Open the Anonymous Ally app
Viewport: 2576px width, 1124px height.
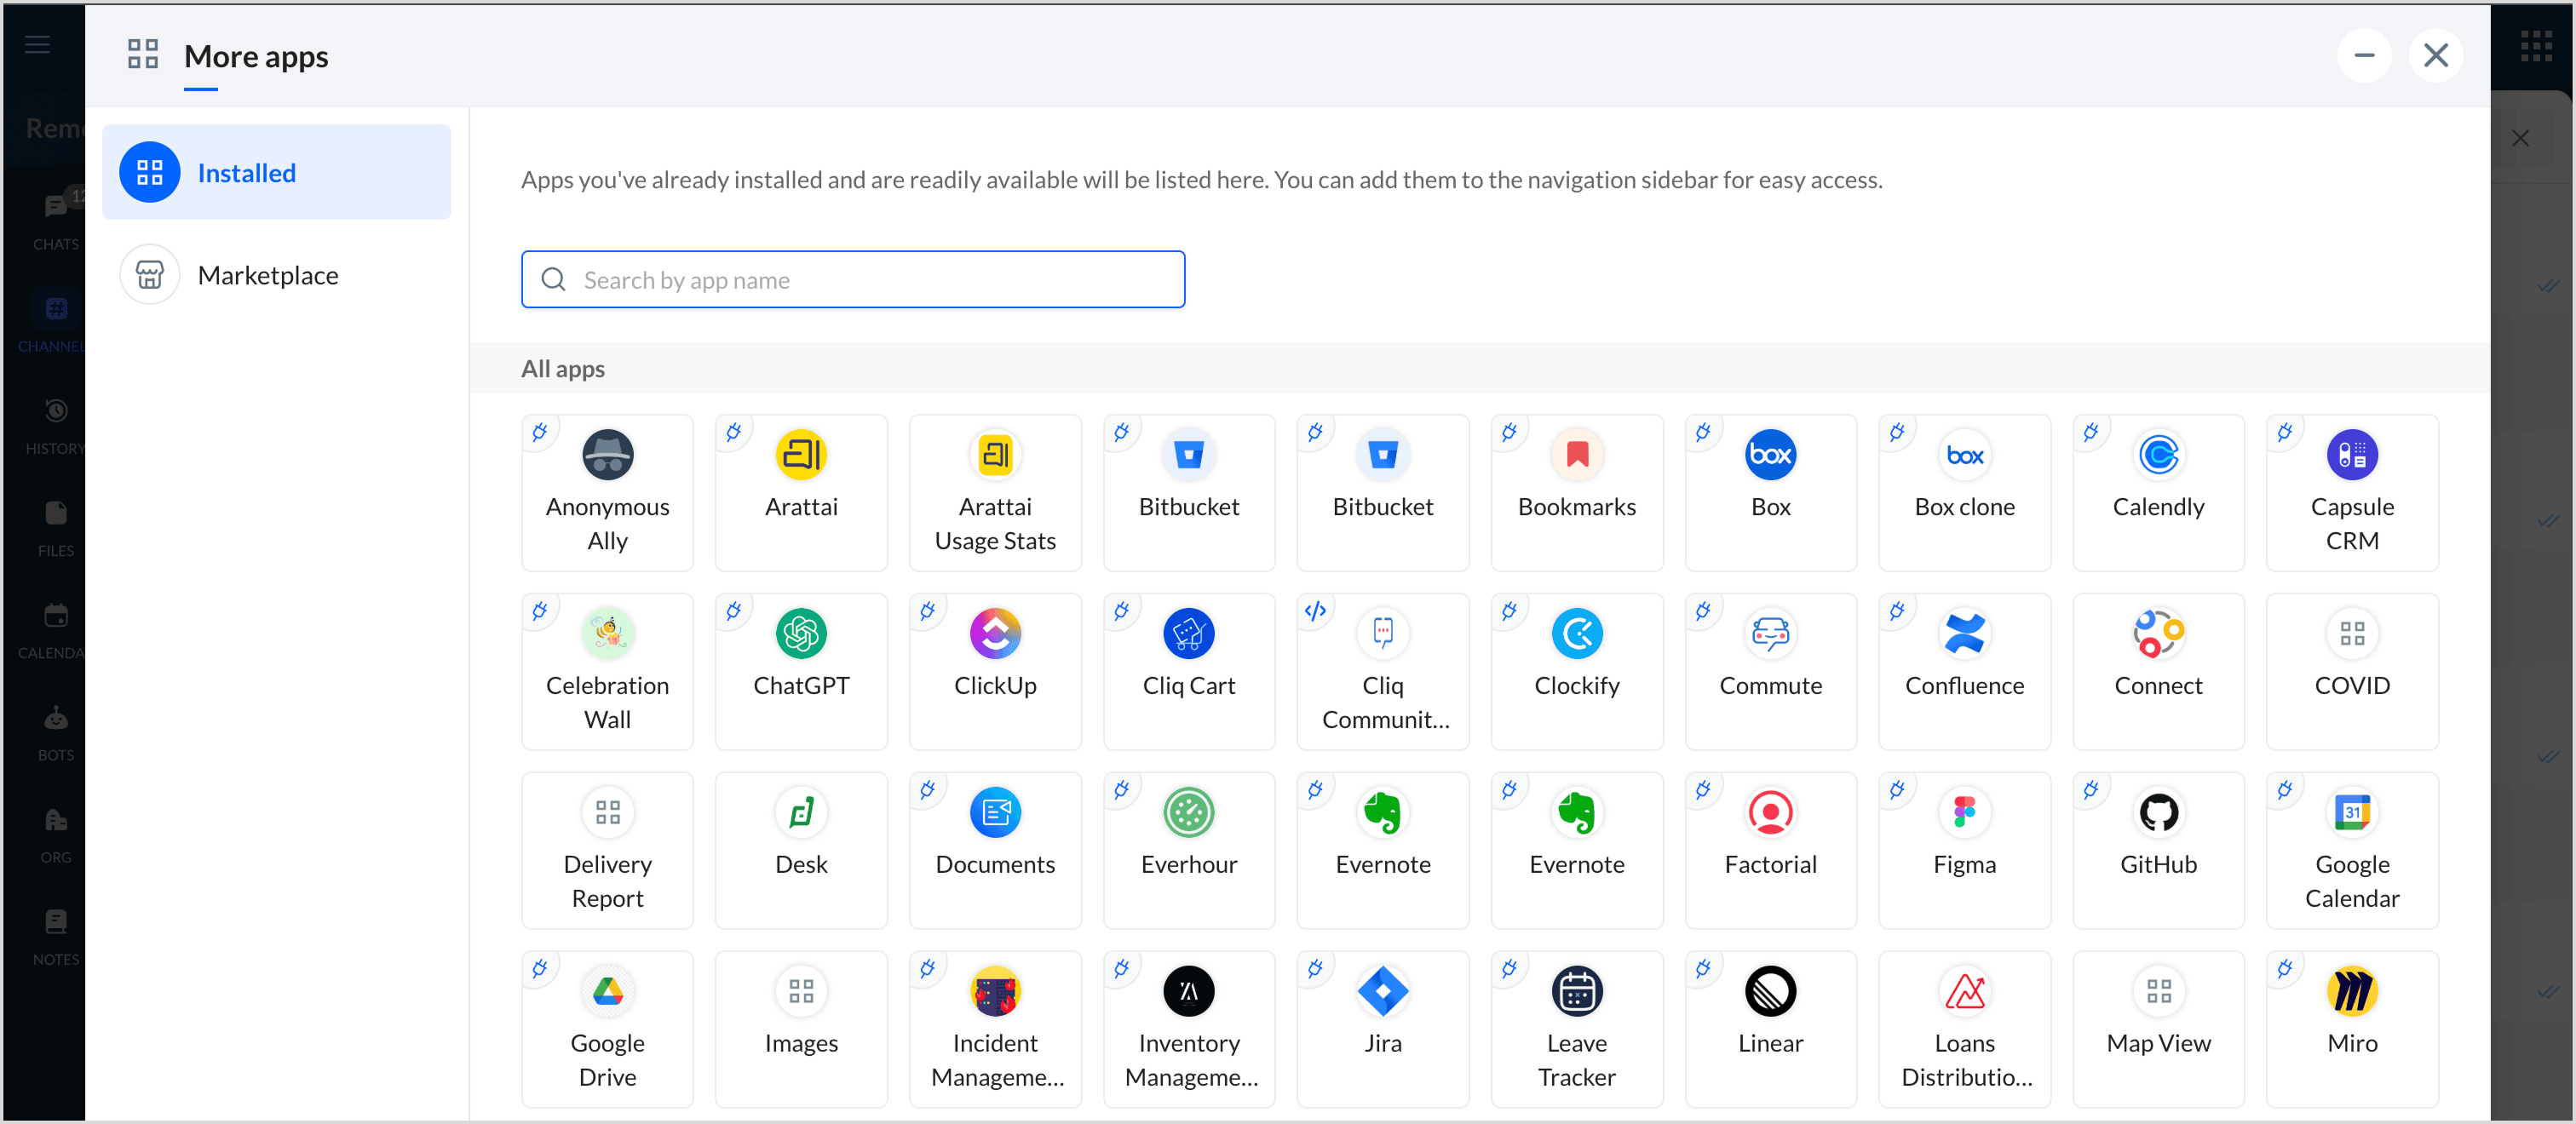607,493
